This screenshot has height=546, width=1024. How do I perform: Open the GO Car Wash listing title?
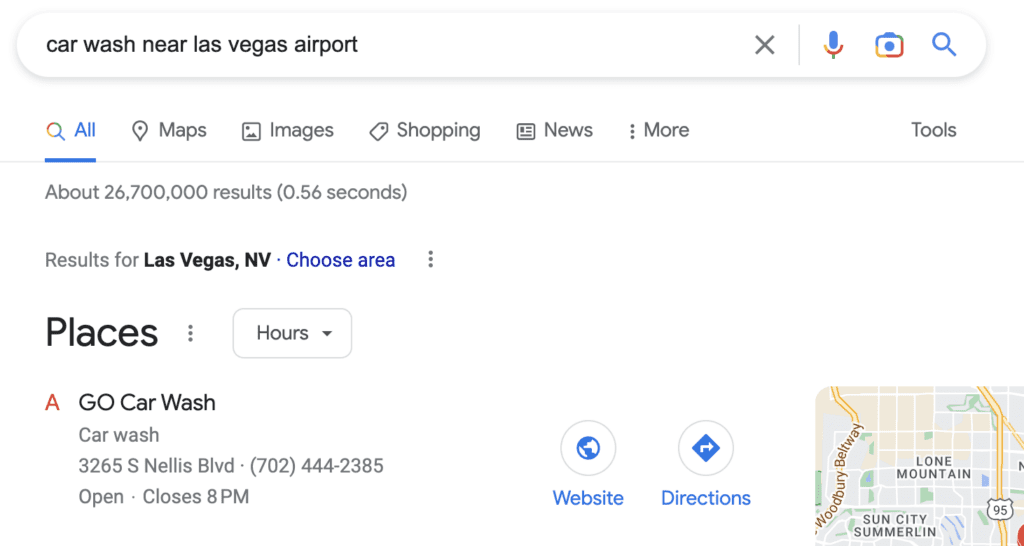pyautogui.click(x=147, y=402)
